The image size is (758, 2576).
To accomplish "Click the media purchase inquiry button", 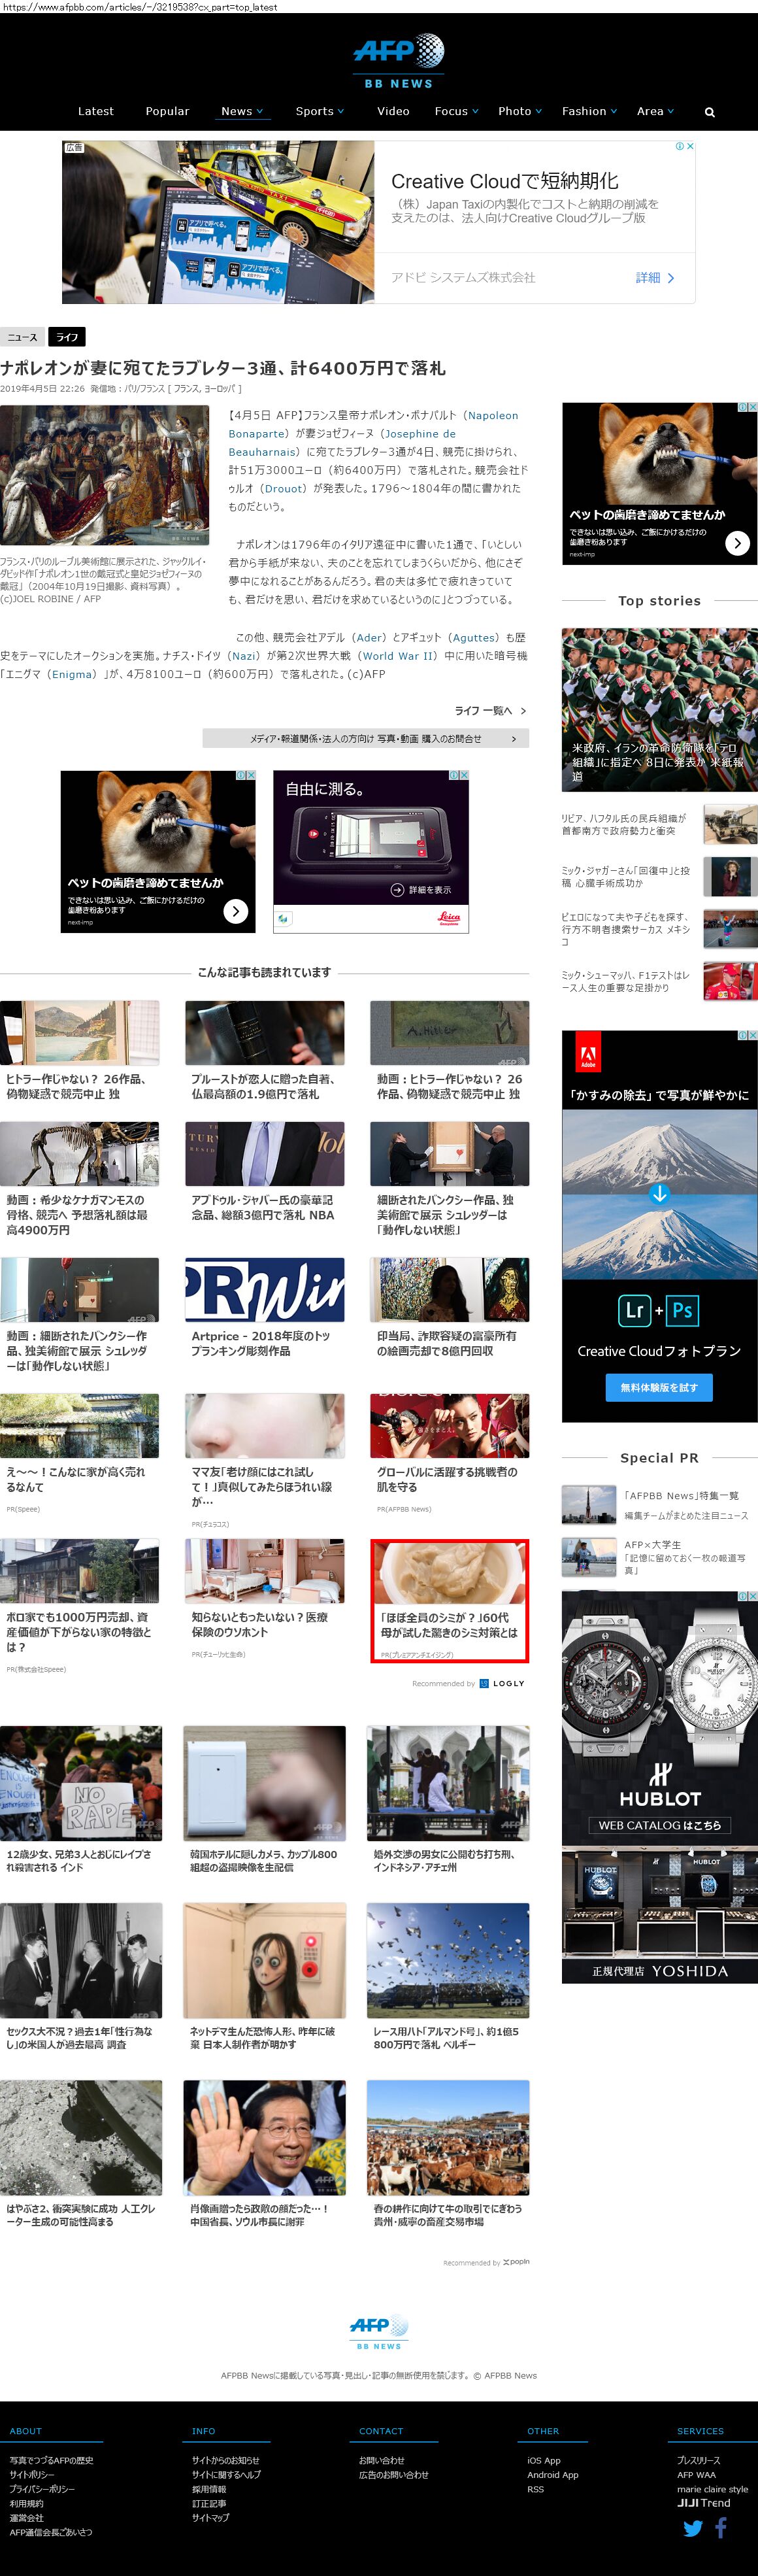I will [x=366, y=738].
